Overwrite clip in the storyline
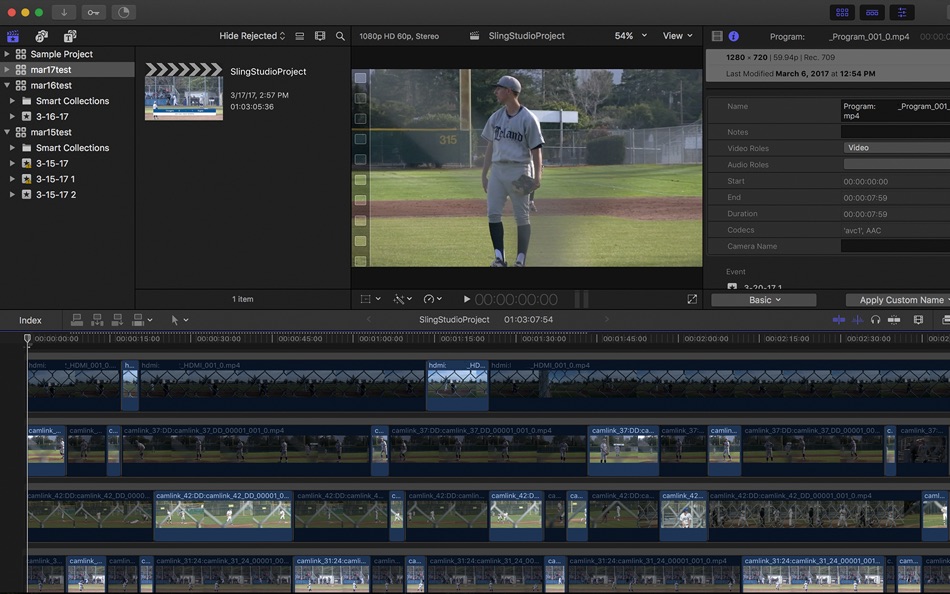The width and height of the screenshot is (950, 594). coord(138,320)
